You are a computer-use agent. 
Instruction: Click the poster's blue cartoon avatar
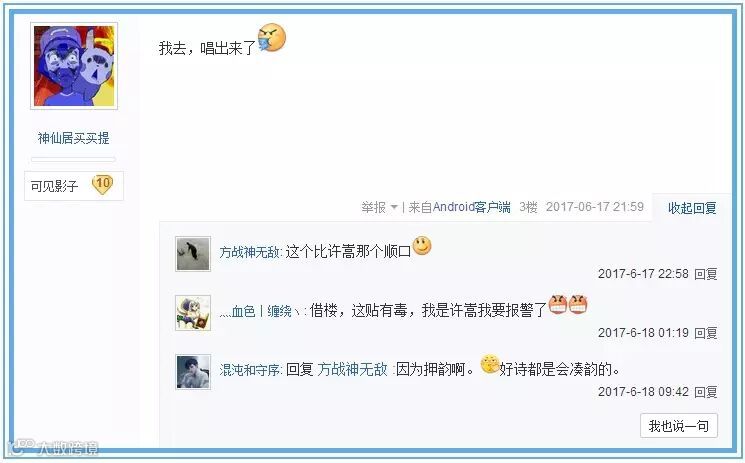(x=74, y=66)
